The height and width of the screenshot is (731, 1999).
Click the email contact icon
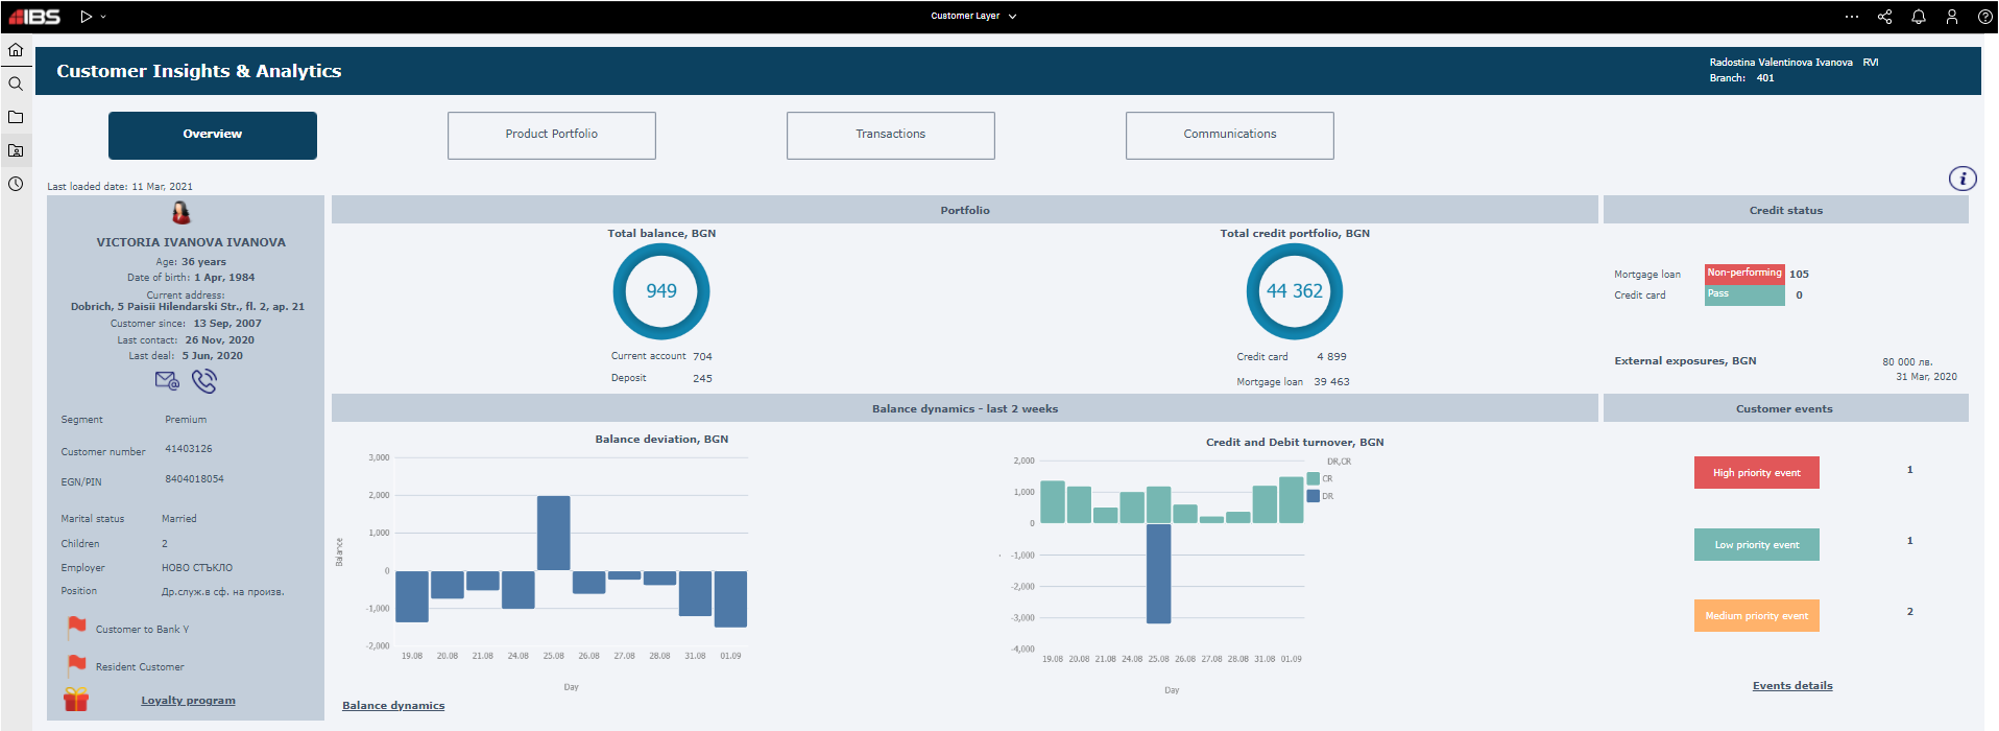pyautogui.click(x=166, y=381)
